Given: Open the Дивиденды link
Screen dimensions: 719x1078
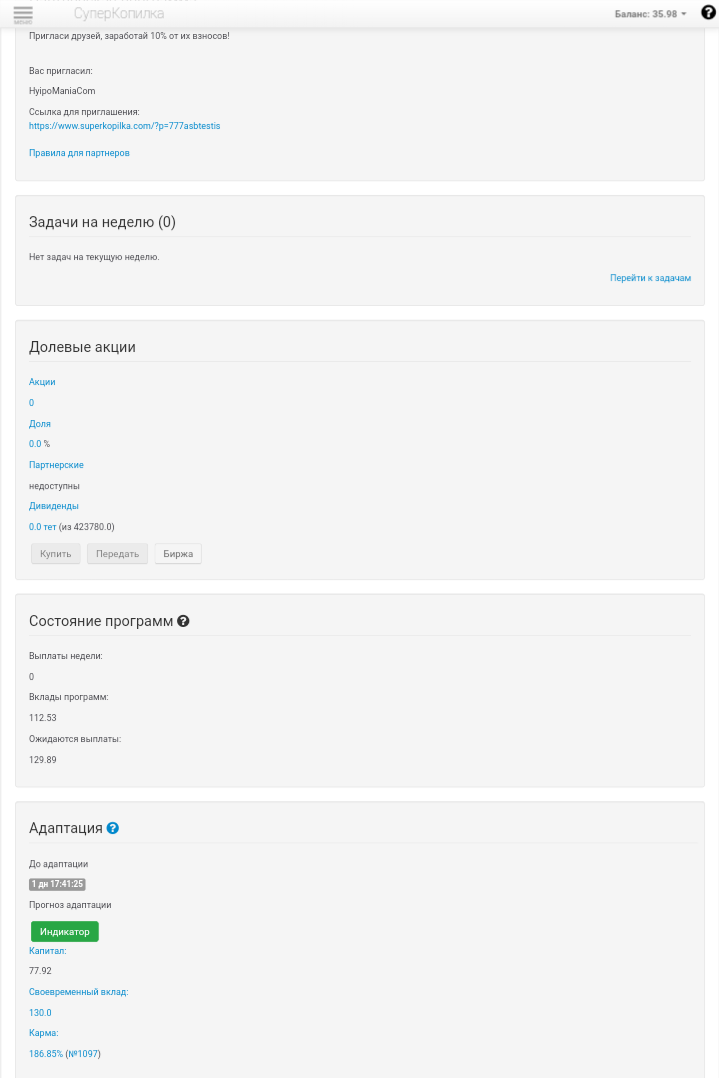Looking at the screenshot, I should click(53, 506).
